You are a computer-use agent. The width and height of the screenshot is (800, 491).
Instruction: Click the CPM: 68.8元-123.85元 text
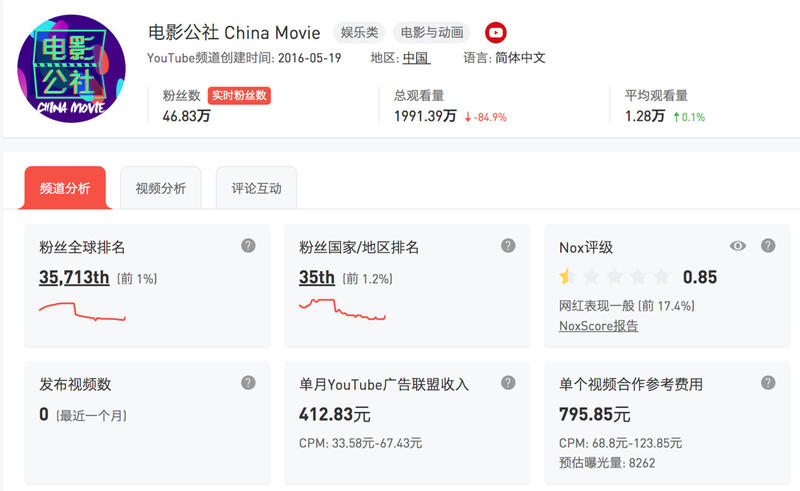620,443
